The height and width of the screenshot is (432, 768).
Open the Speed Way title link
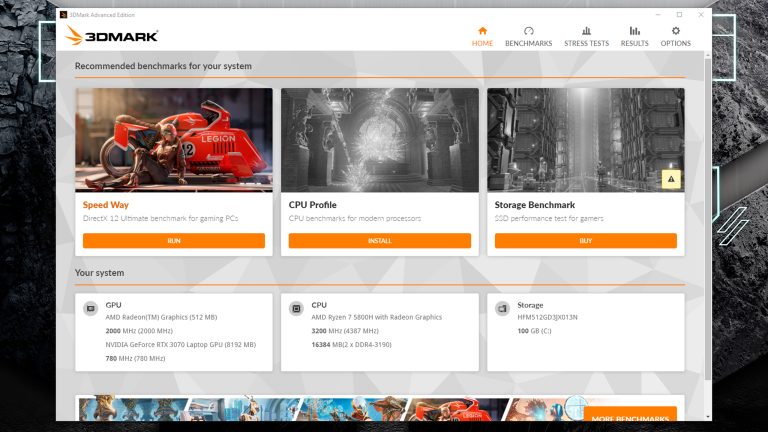106,205
